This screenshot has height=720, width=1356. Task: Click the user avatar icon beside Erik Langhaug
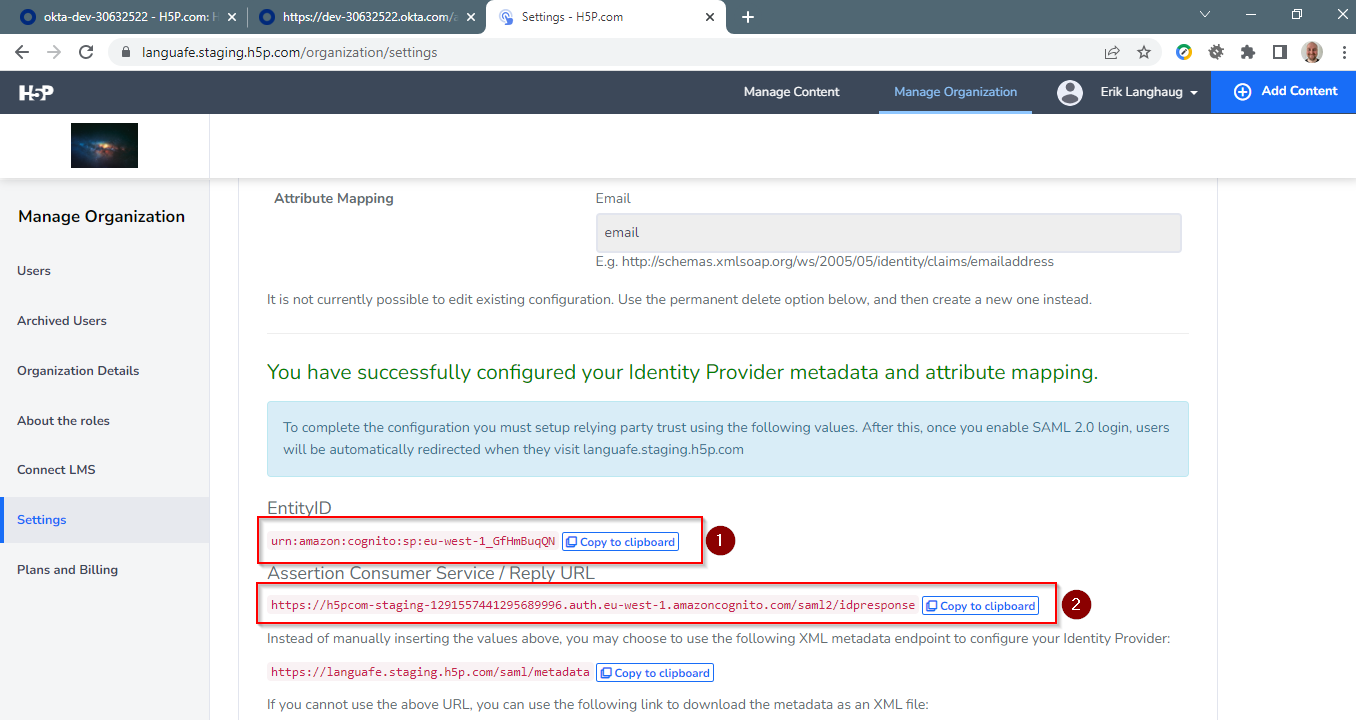[x=1070, y=92]
